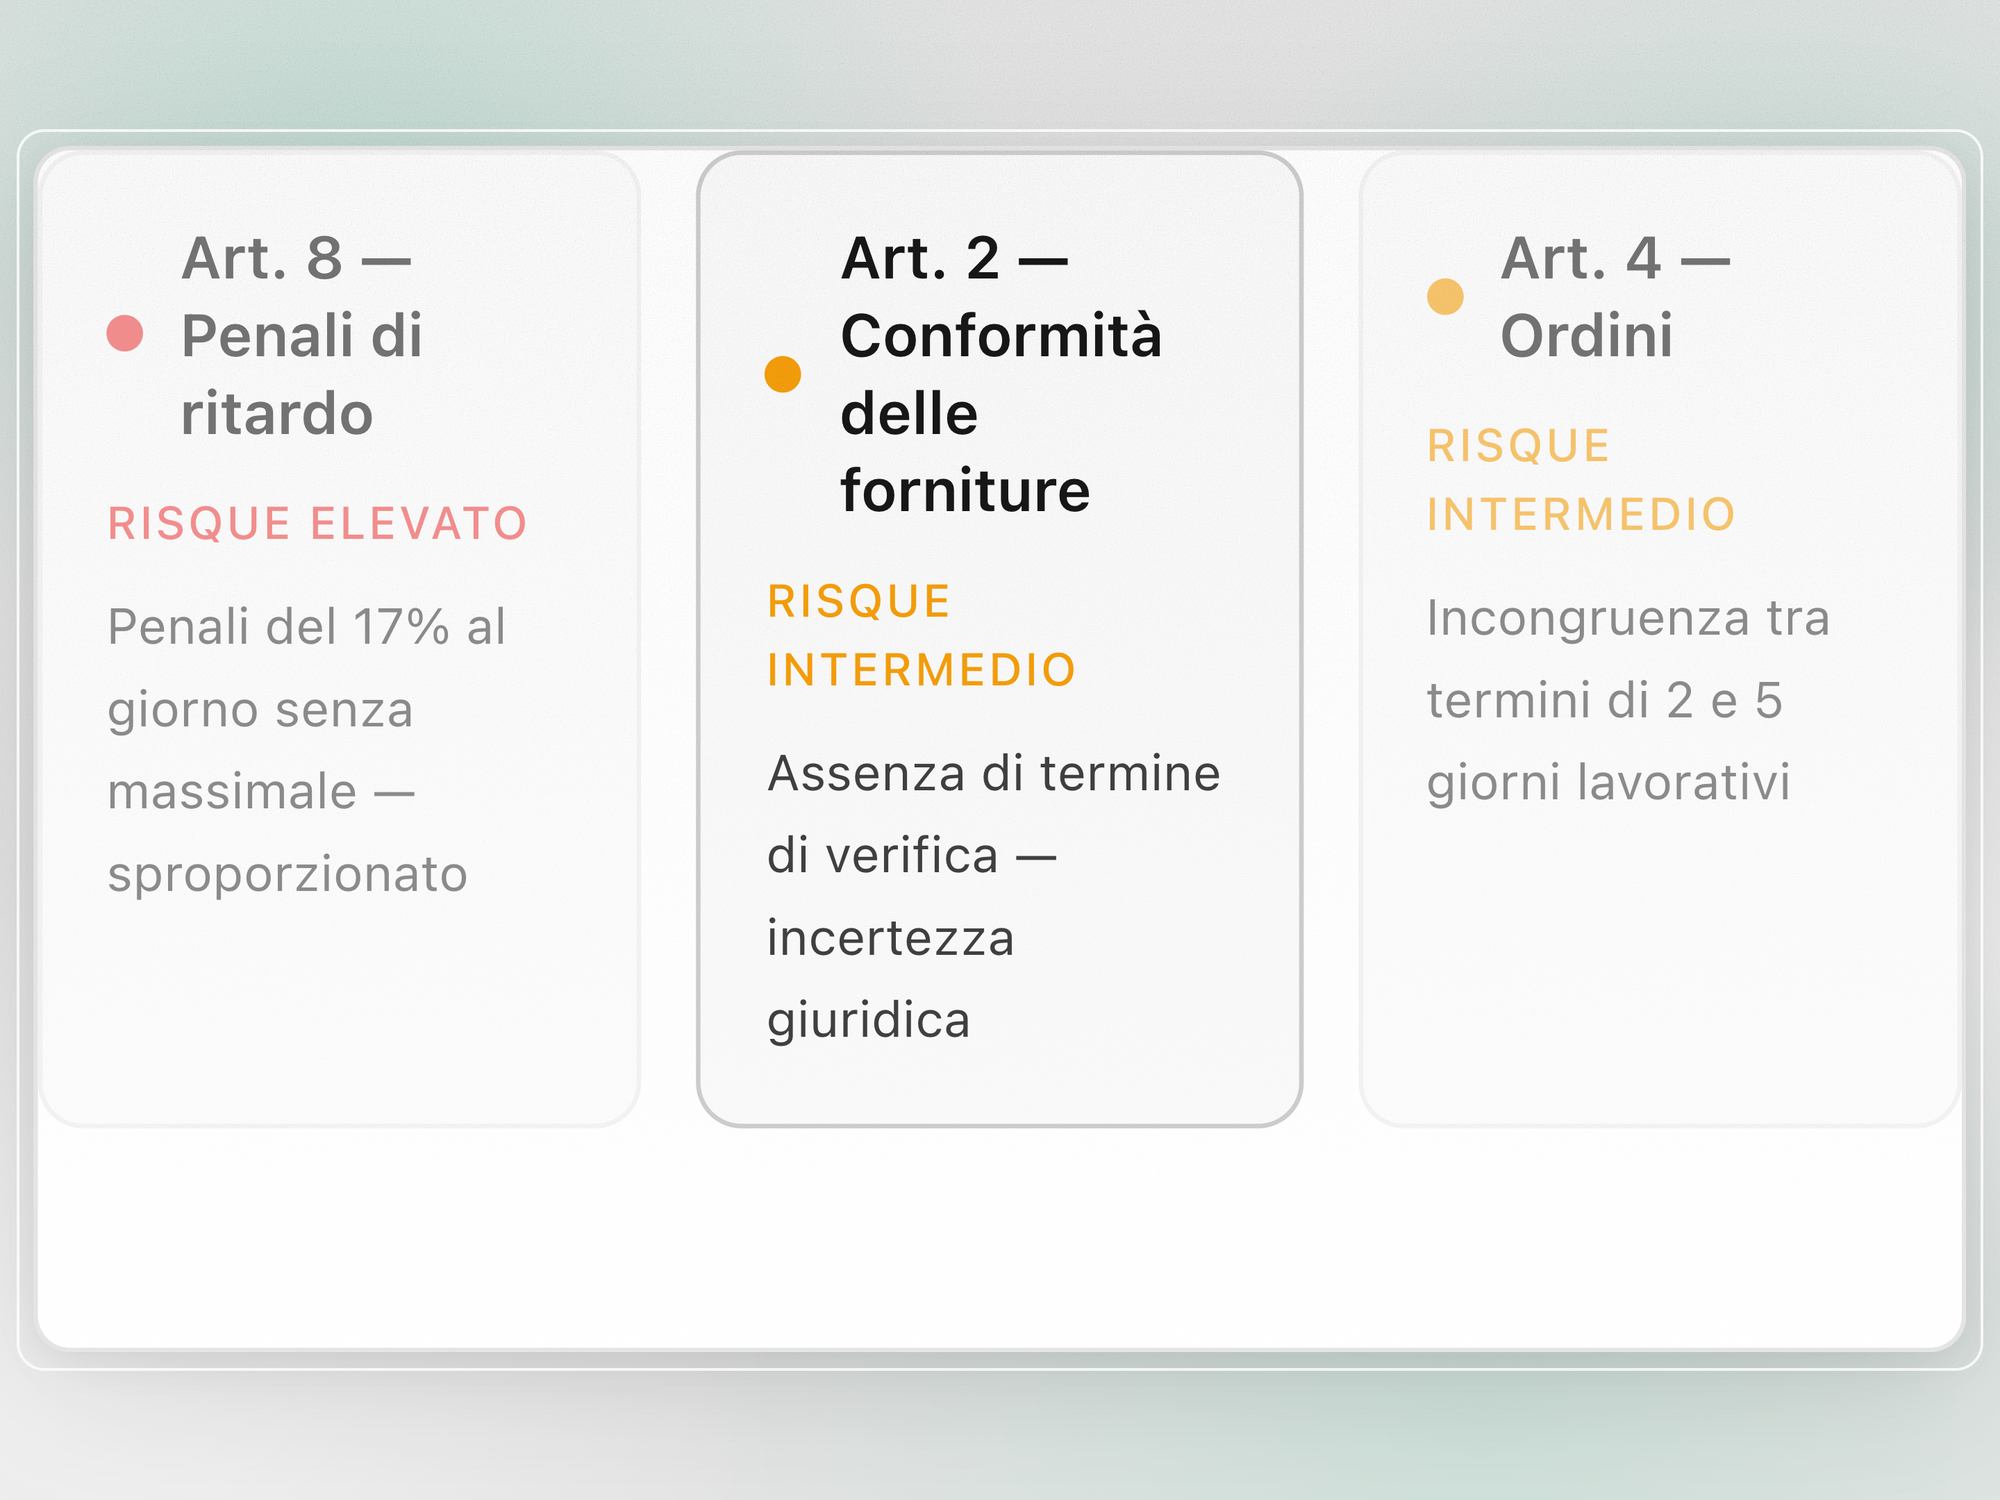Click the red risk dot for Art. 8
Viewport: 2000px width, 1500px height.
(125, 333)
